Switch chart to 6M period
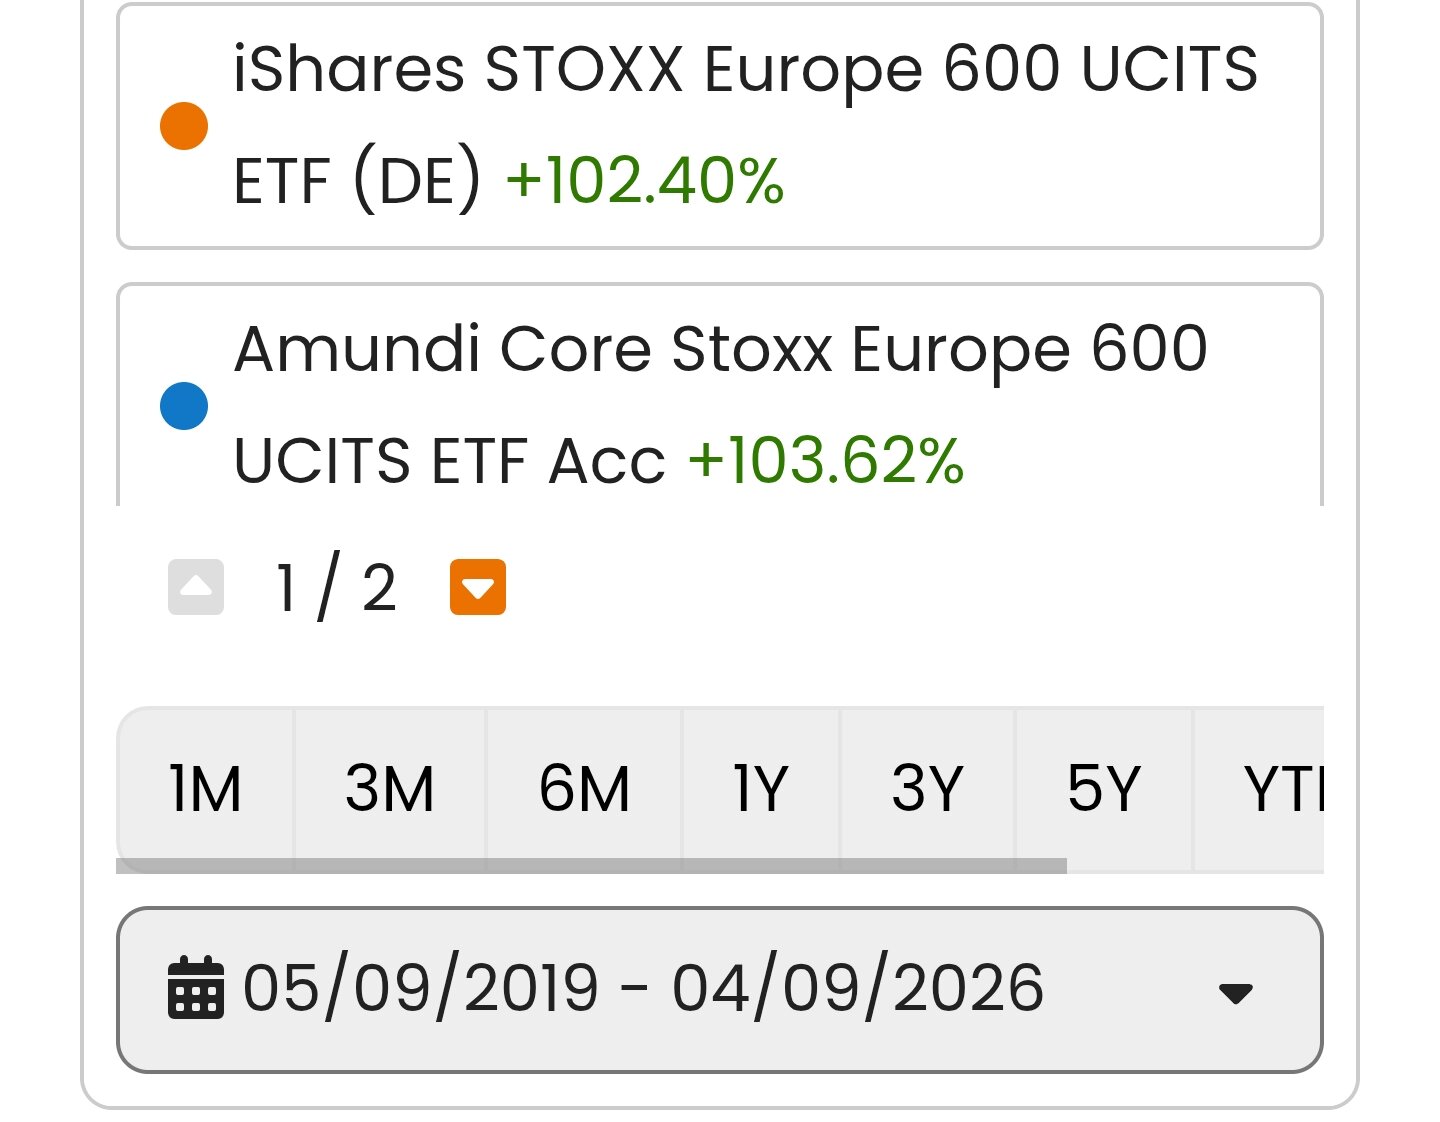This screenshot has width=1440, height=1122. [584, 788]
